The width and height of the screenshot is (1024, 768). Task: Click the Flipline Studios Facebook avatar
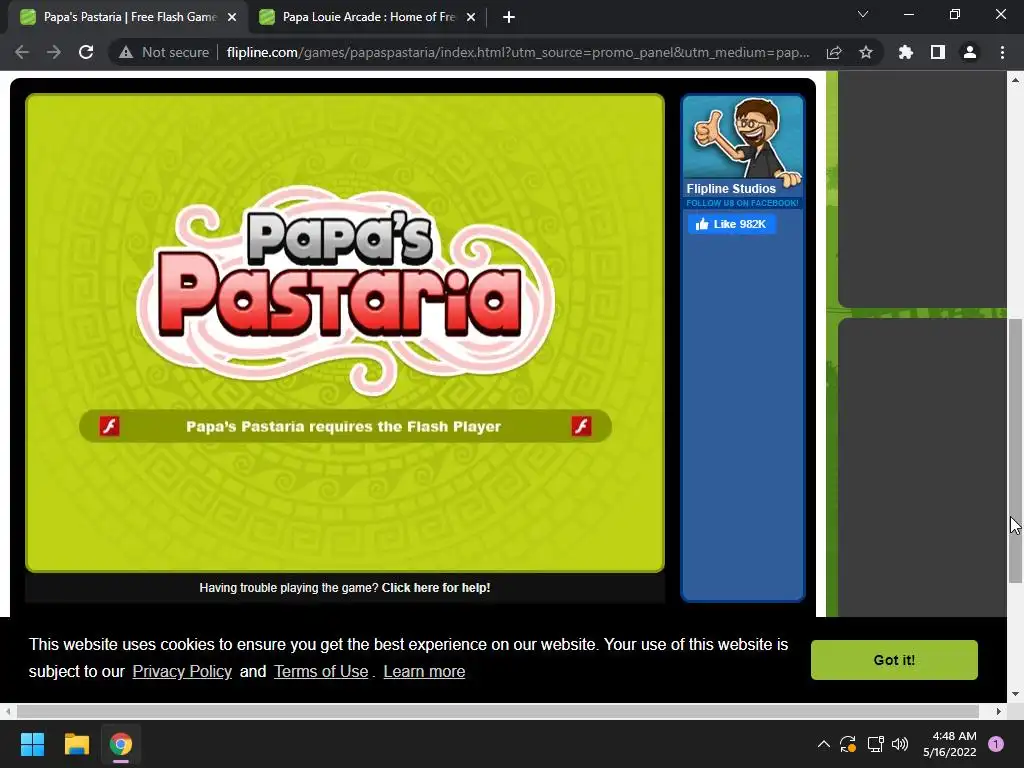[743, 138]
